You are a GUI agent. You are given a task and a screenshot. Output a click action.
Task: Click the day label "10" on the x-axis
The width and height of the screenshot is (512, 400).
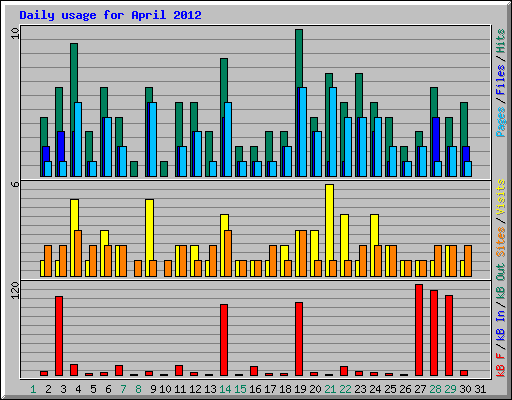point(165,389)
